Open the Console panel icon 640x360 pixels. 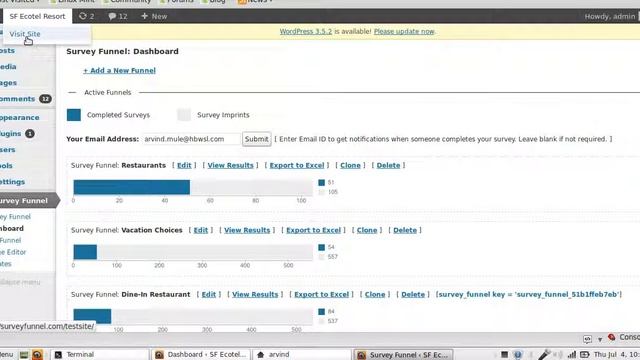point(611,337)
